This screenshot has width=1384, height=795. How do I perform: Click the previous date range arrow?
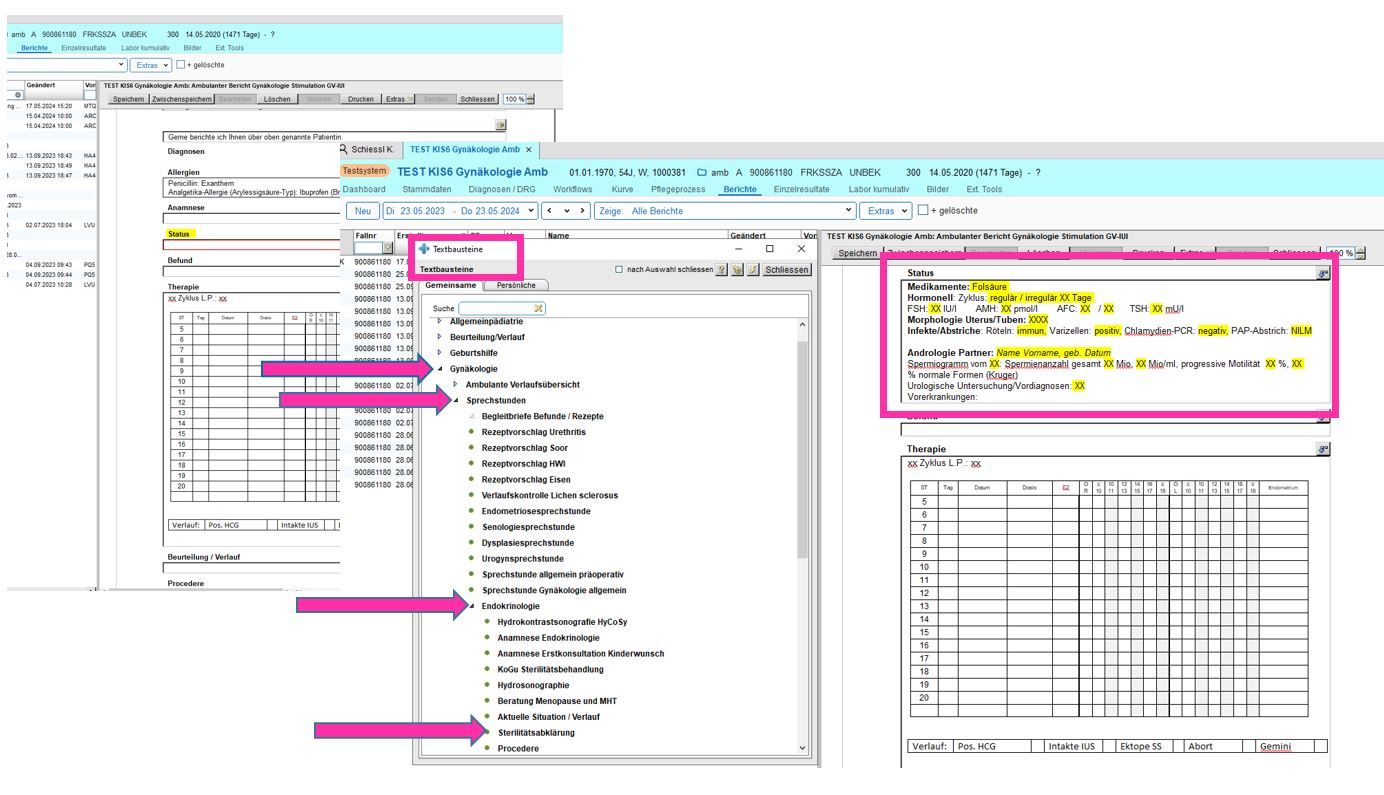click(548, 211)
